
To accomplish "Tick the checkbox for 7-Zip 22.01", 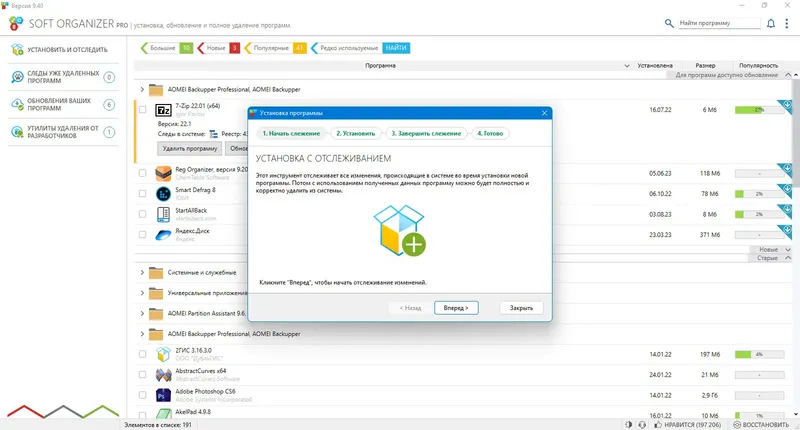I will pyautogui.click(x=142, y=109).
